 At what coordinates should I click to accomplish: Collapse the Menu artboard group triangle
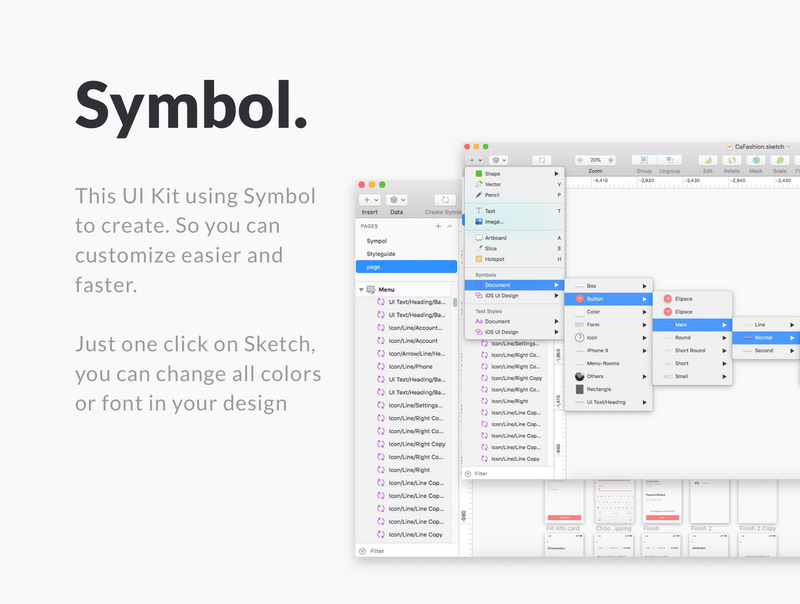tap(361, 290)
